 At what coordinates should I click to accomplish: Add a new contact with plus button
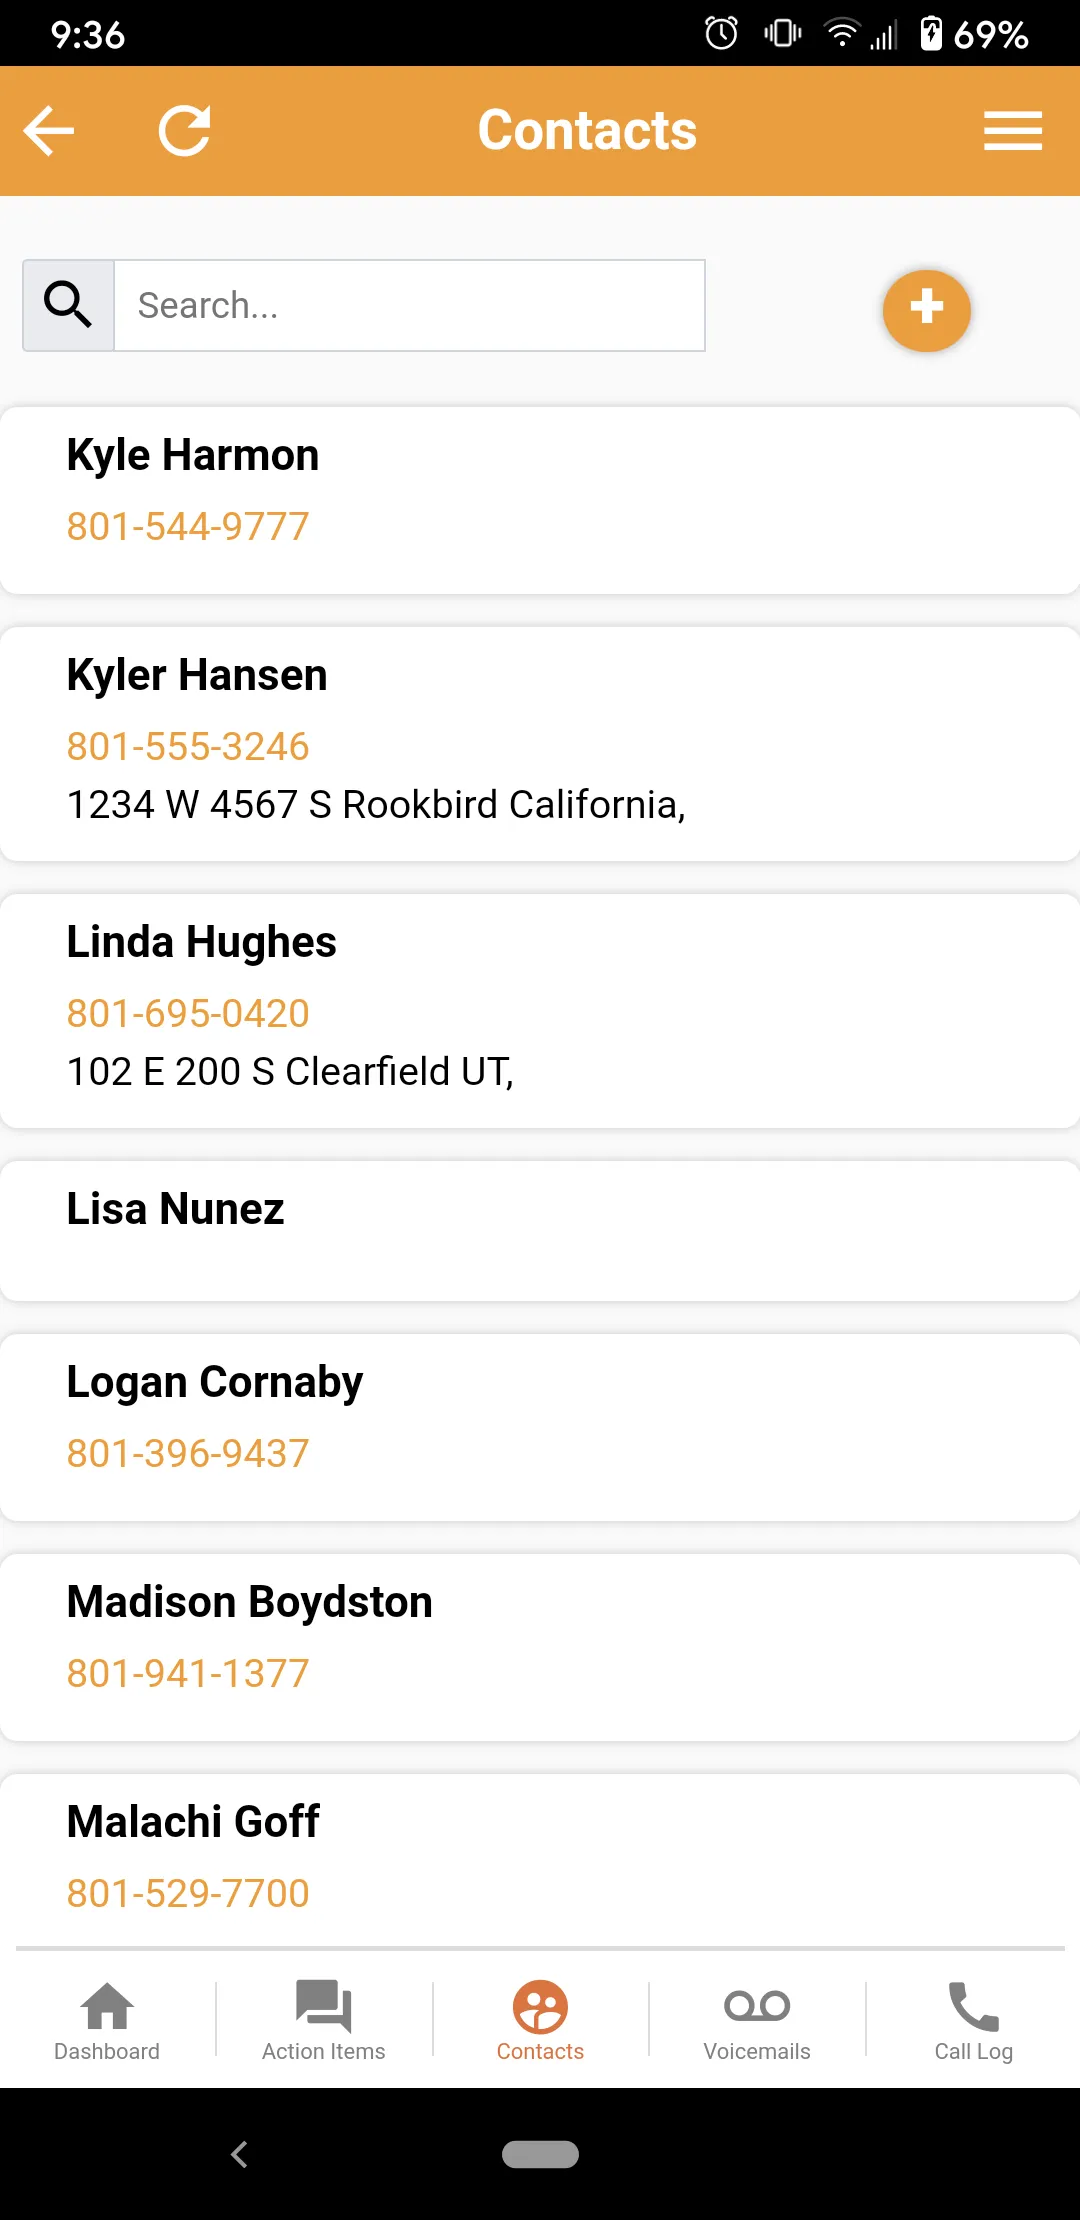pyautogui.click(x=927, y=310)
